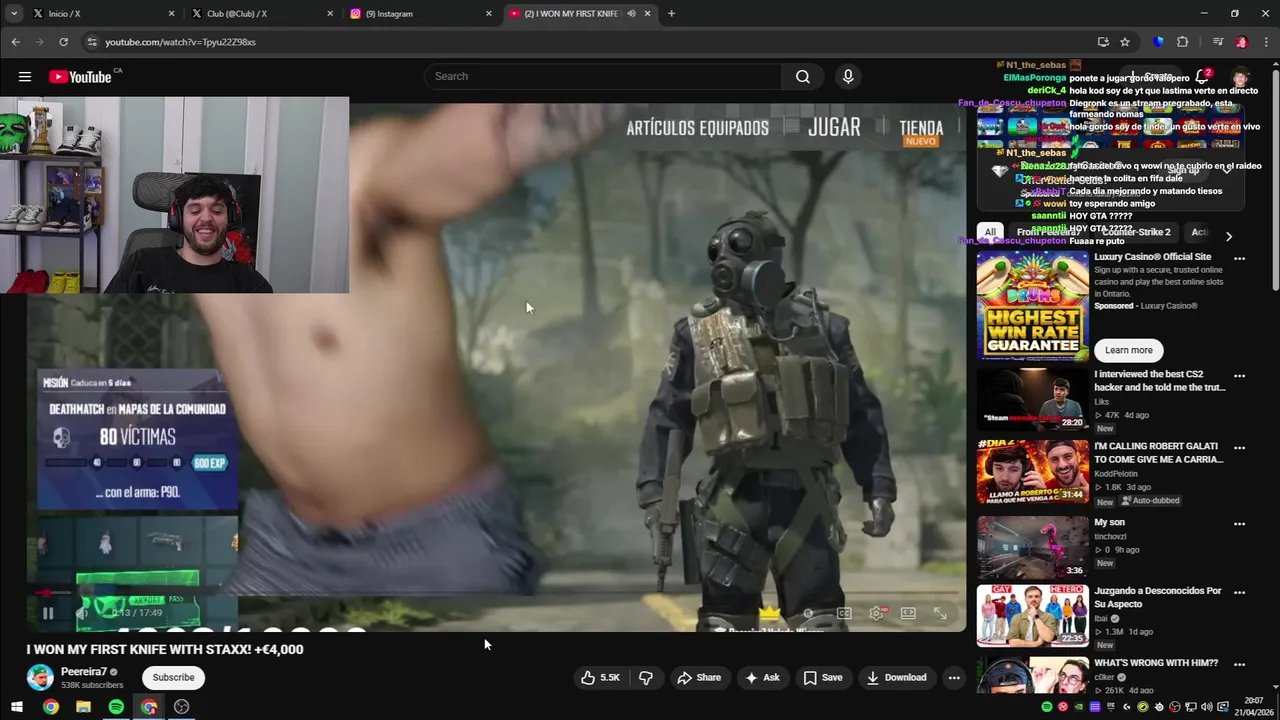Select the All filter chip
This screenshot has height=720, width=1280.
(990, 232)
